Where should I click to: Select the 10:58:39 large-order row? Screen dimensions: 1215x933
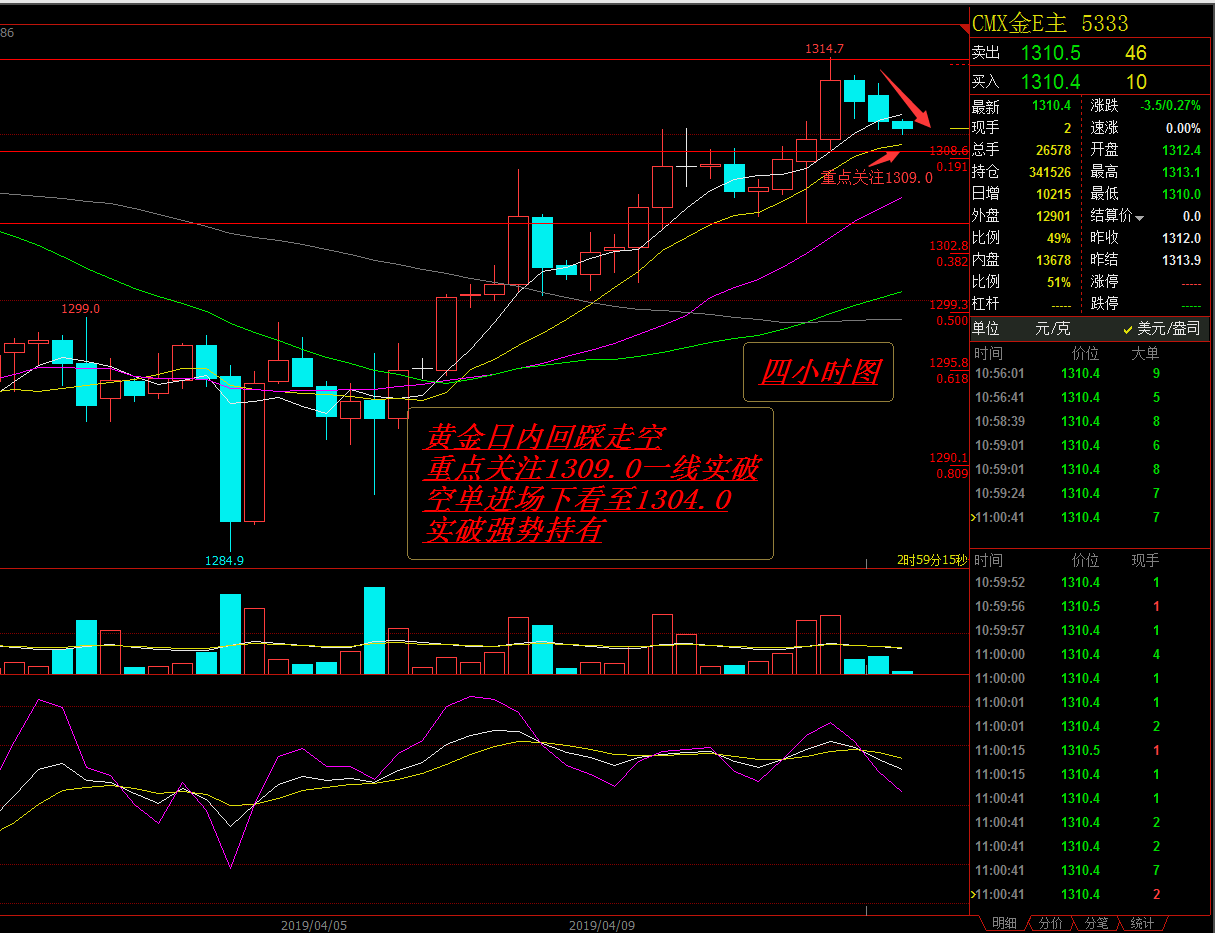[x=1090, y=421]
